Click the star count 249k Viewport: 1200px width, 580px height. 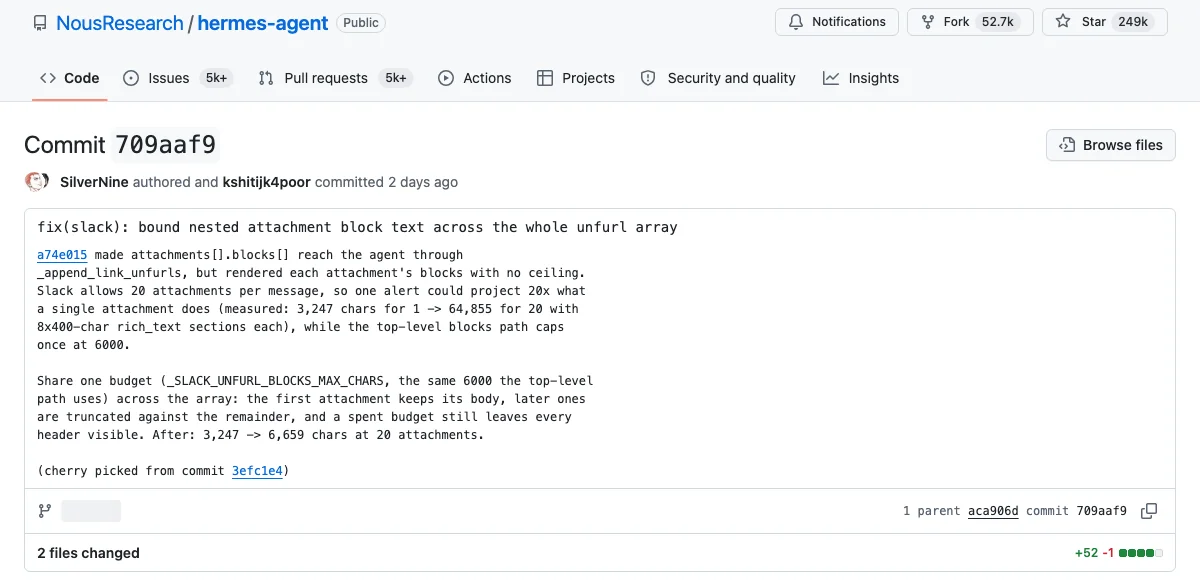coord(1133,22)
